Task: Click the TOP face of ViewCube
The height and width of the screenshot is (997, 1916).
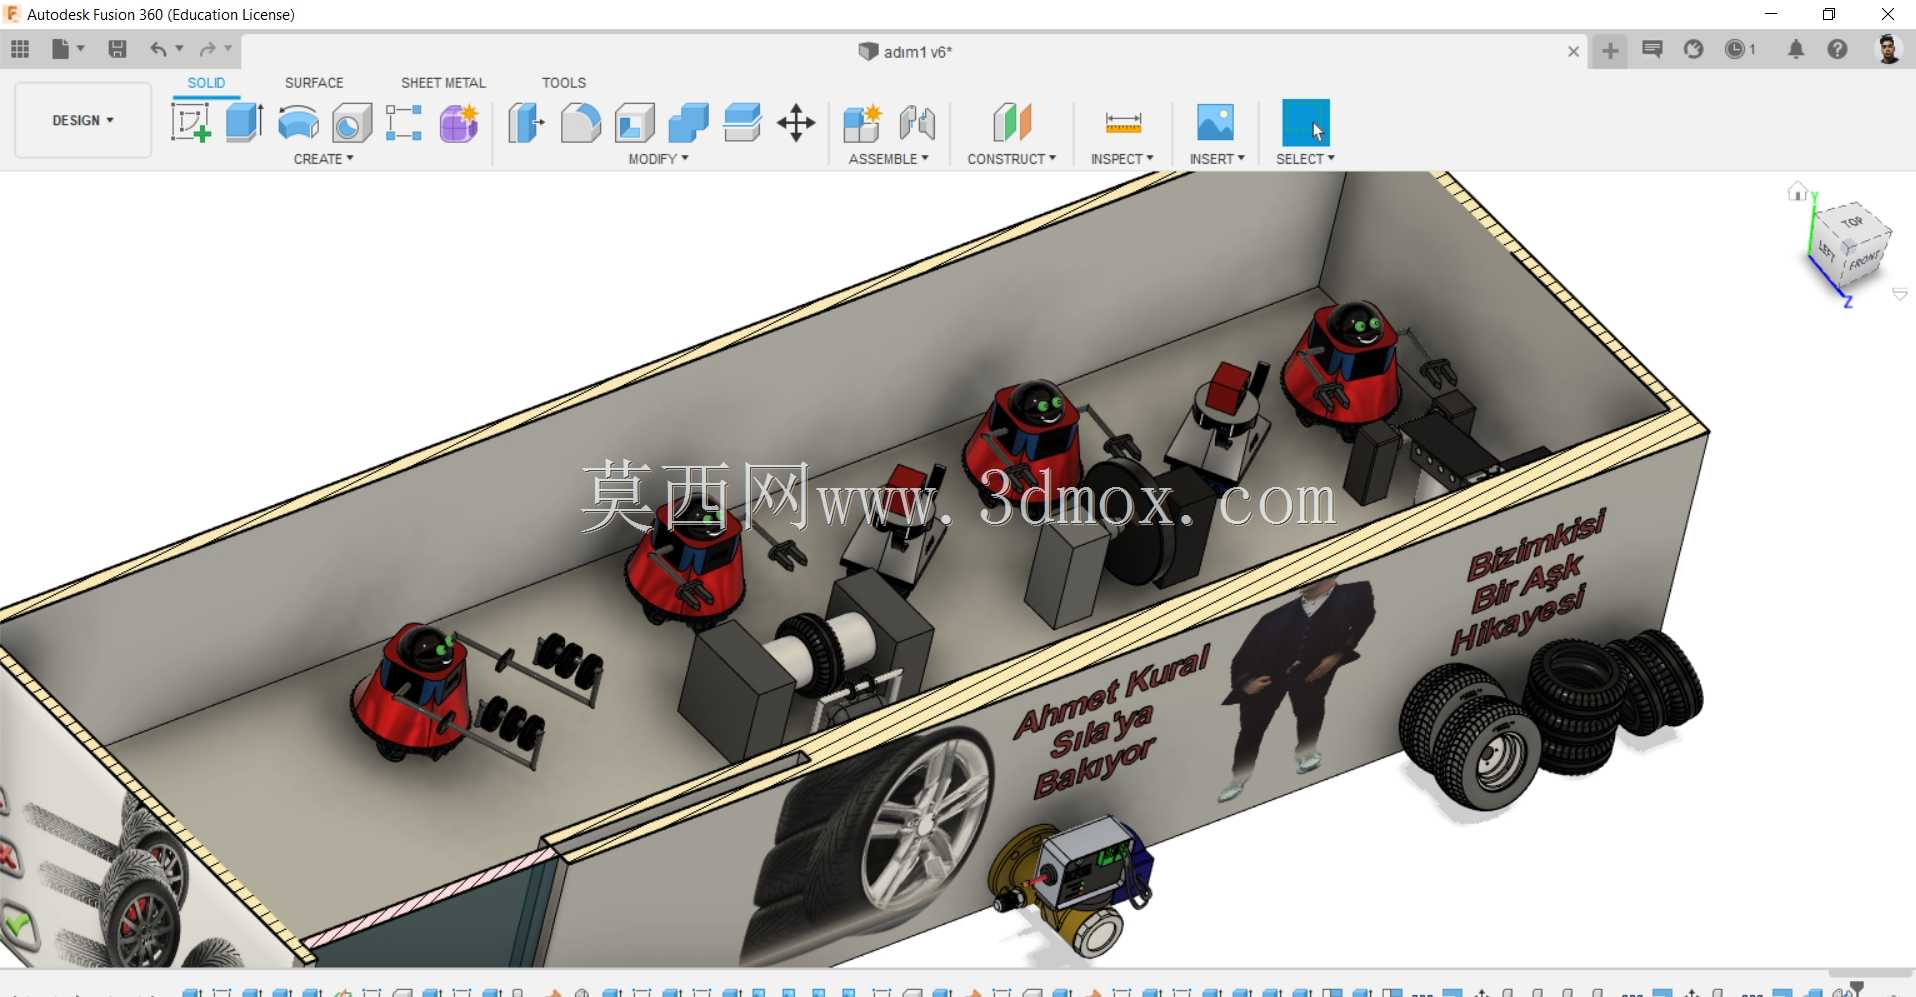Action: point(1852,222)
